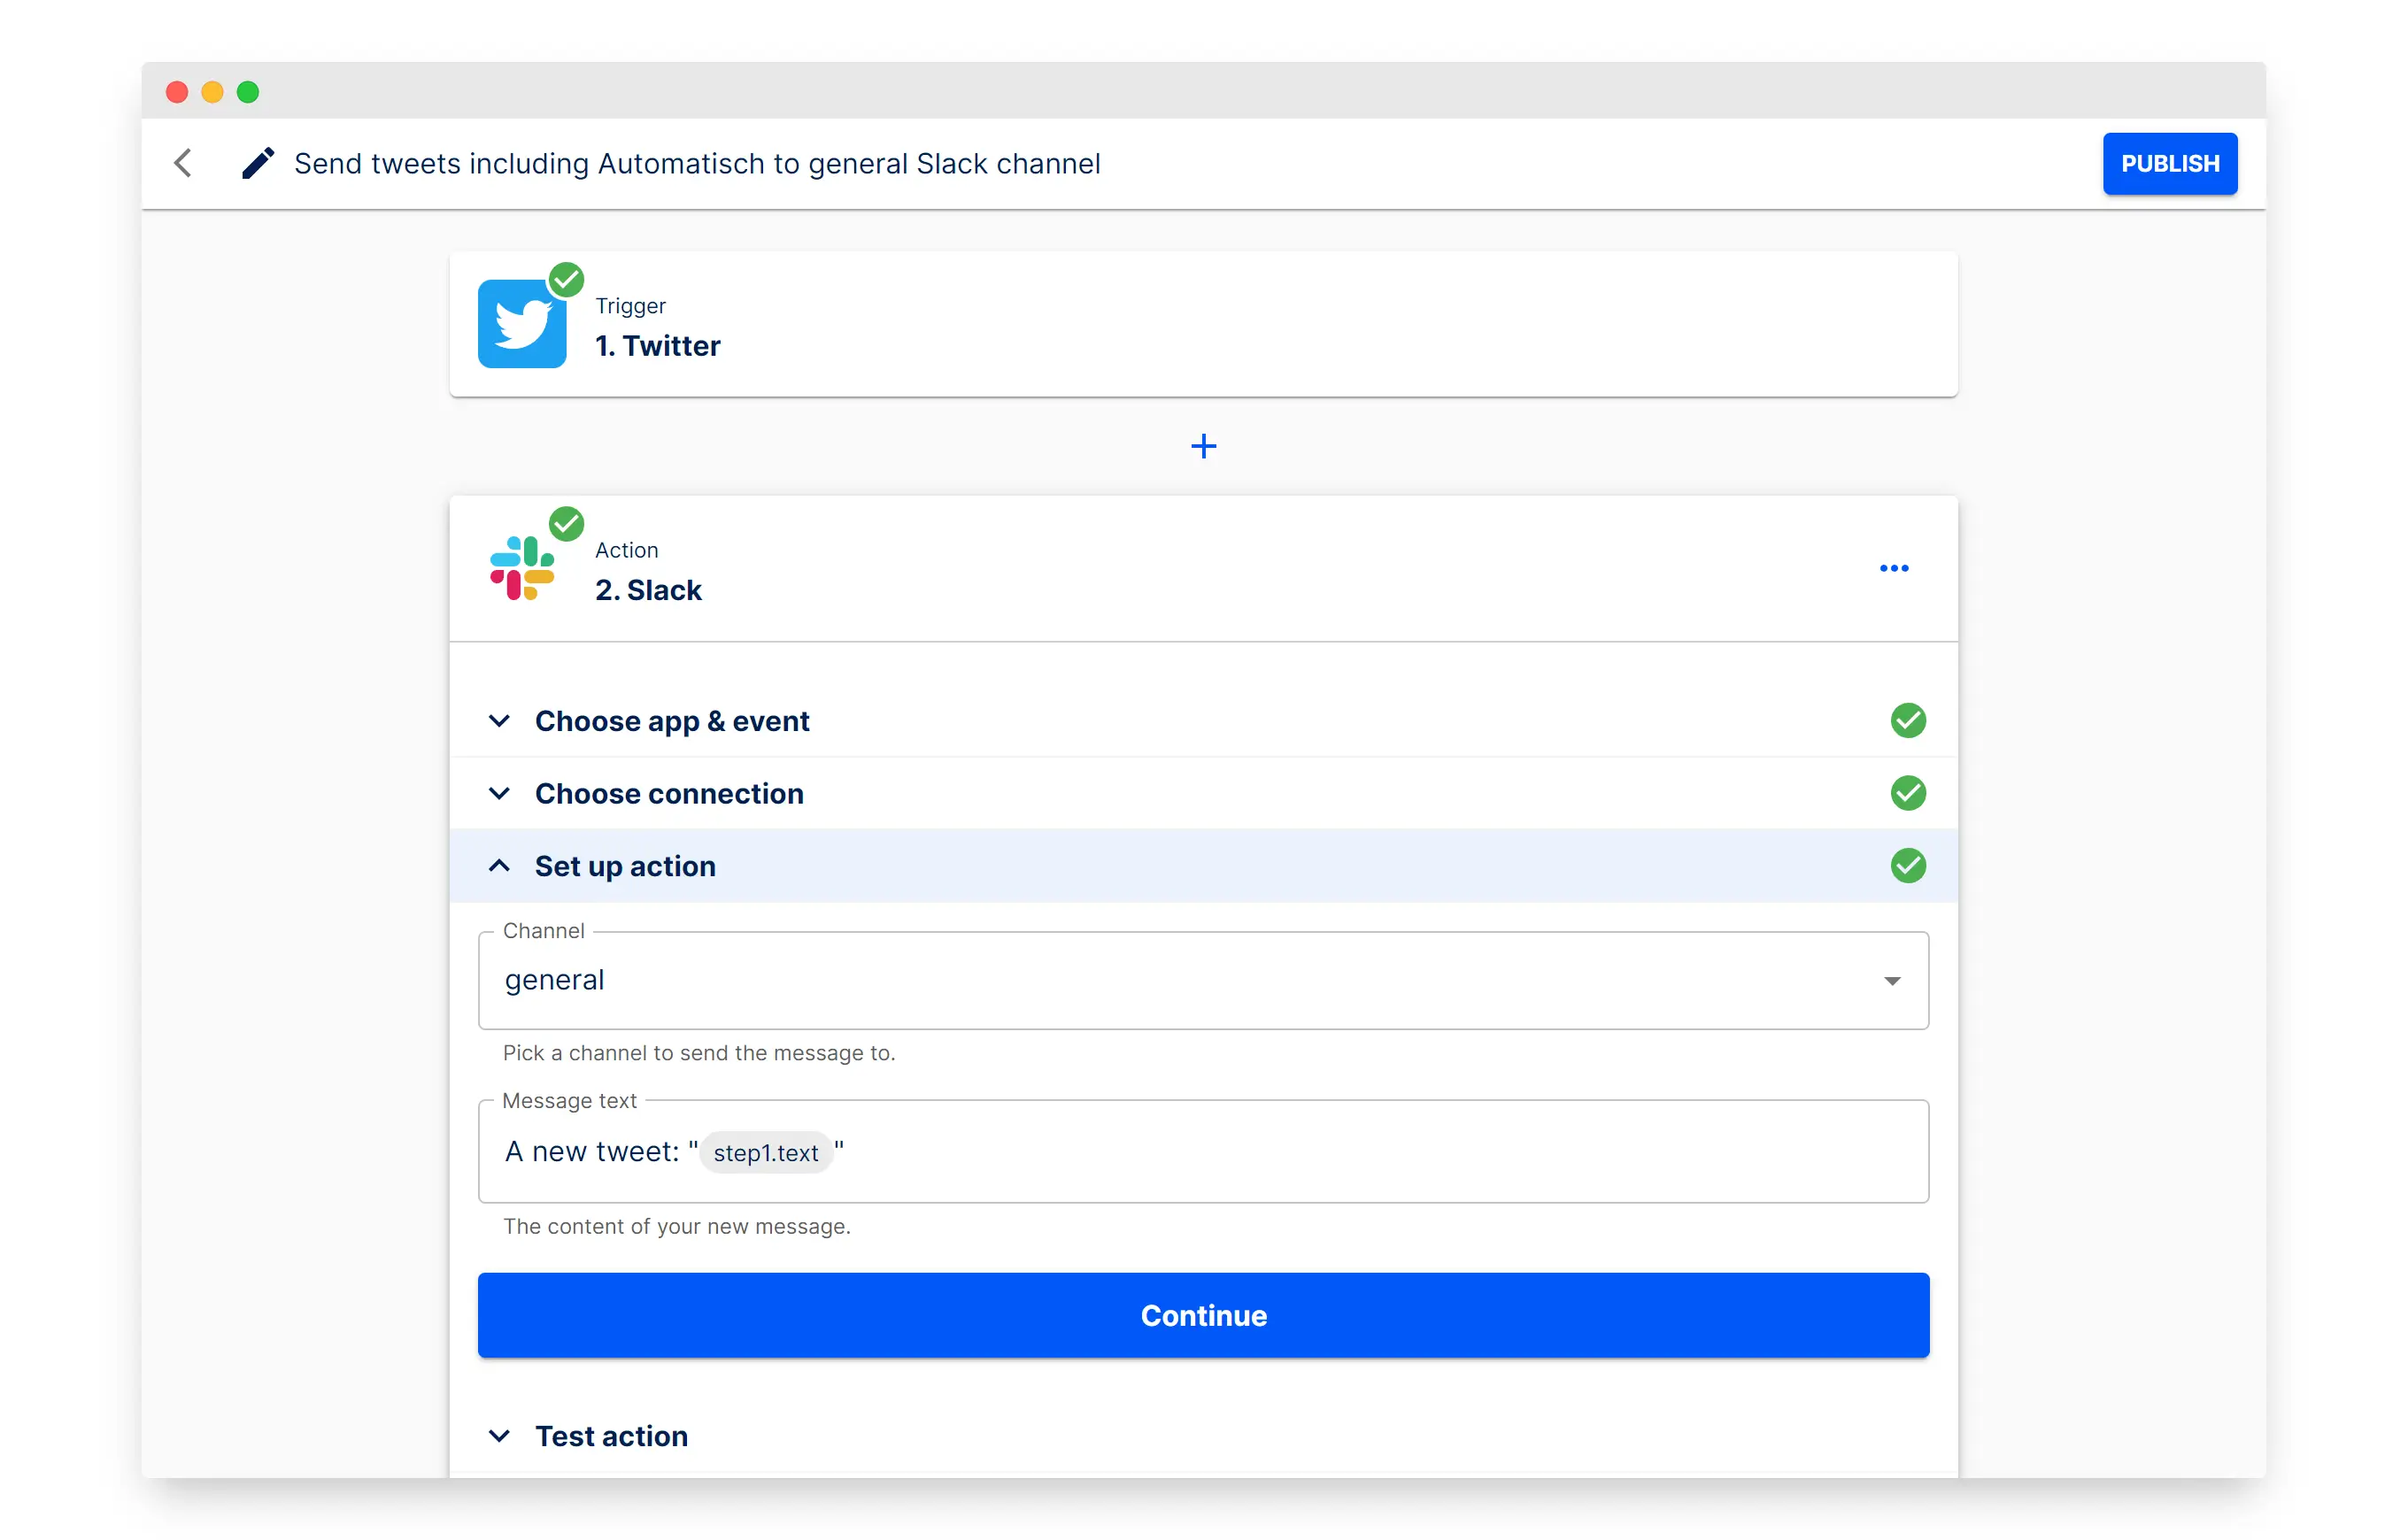This screenshot has width=2408, height=1540.
Task: Click the green checkmark beside Choose connection
Action: point(1908,793)
